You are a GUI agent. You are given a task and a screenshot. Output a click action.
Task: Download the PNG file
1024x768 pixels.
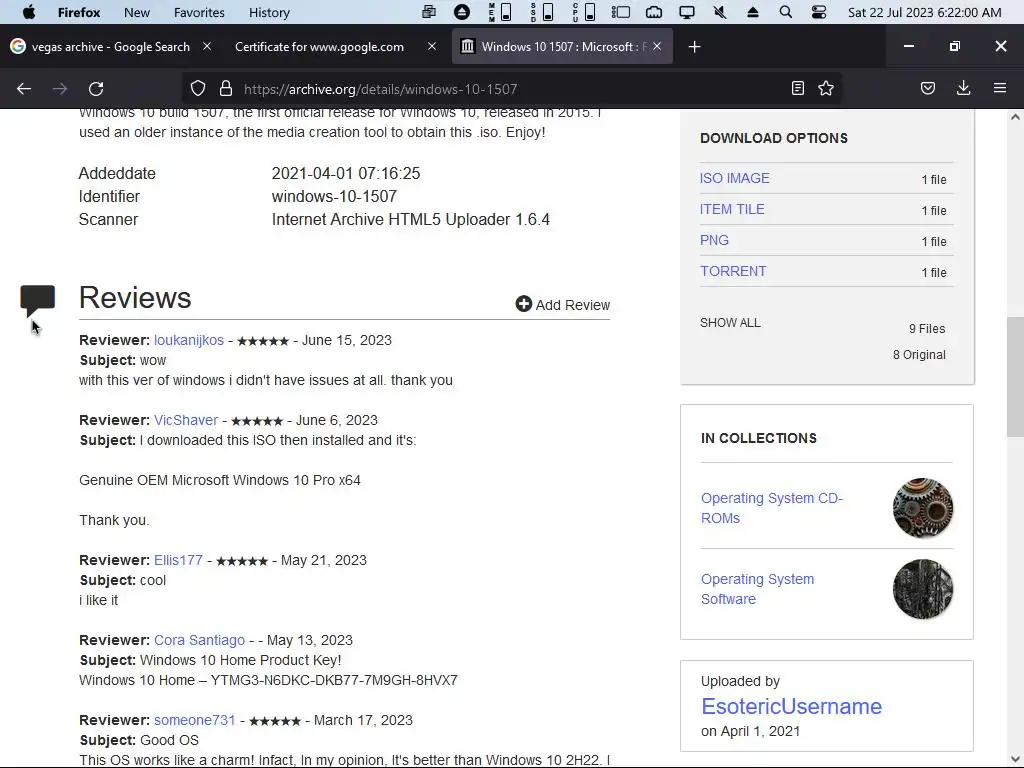point(714,240)
